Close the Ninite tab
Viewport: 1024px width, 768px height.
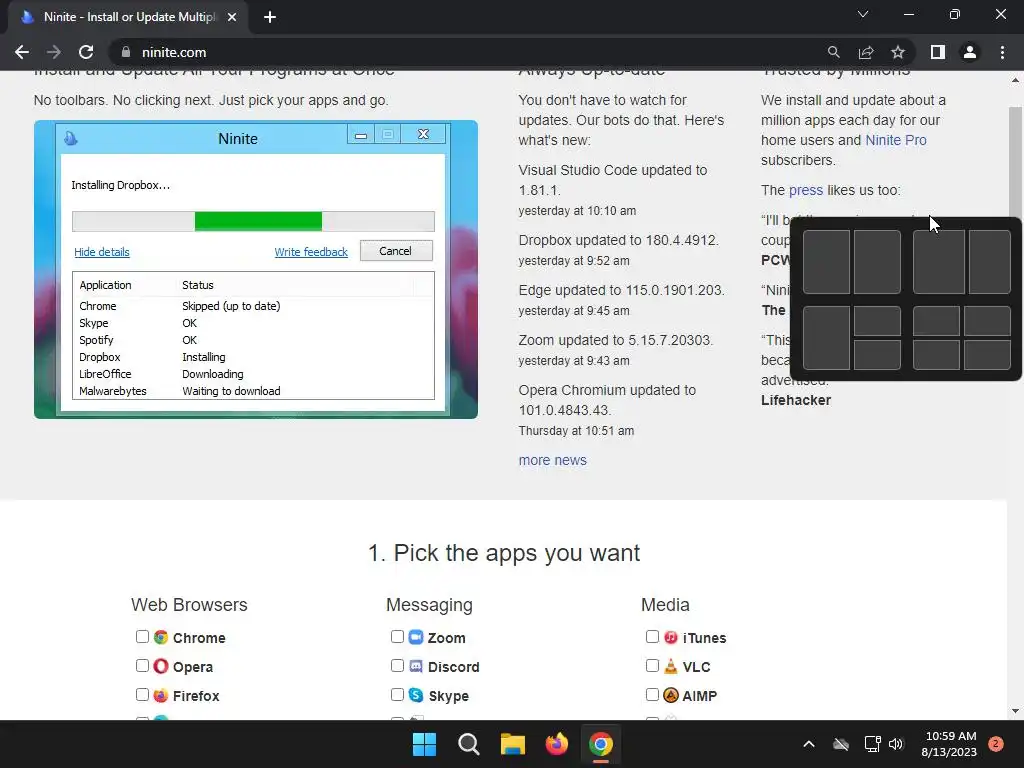click(x=232, y=17)
